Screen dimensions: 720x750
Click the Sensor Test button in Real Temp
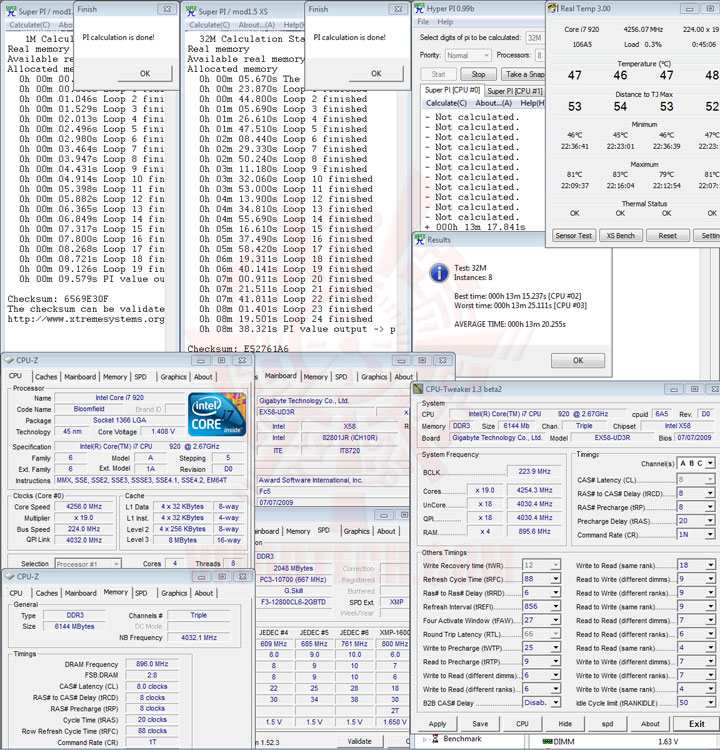click(574, 236)
